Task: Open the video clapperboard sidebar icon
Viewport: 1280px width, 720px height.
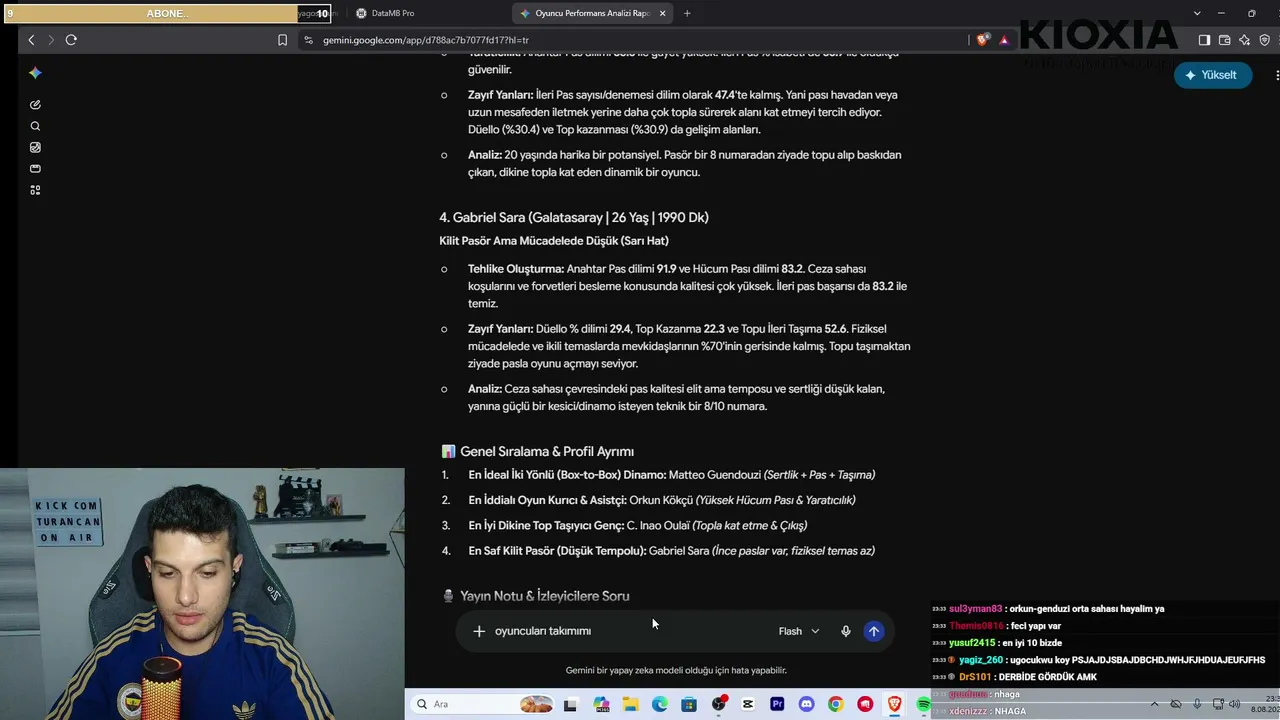Action: (x=35, y=168)
